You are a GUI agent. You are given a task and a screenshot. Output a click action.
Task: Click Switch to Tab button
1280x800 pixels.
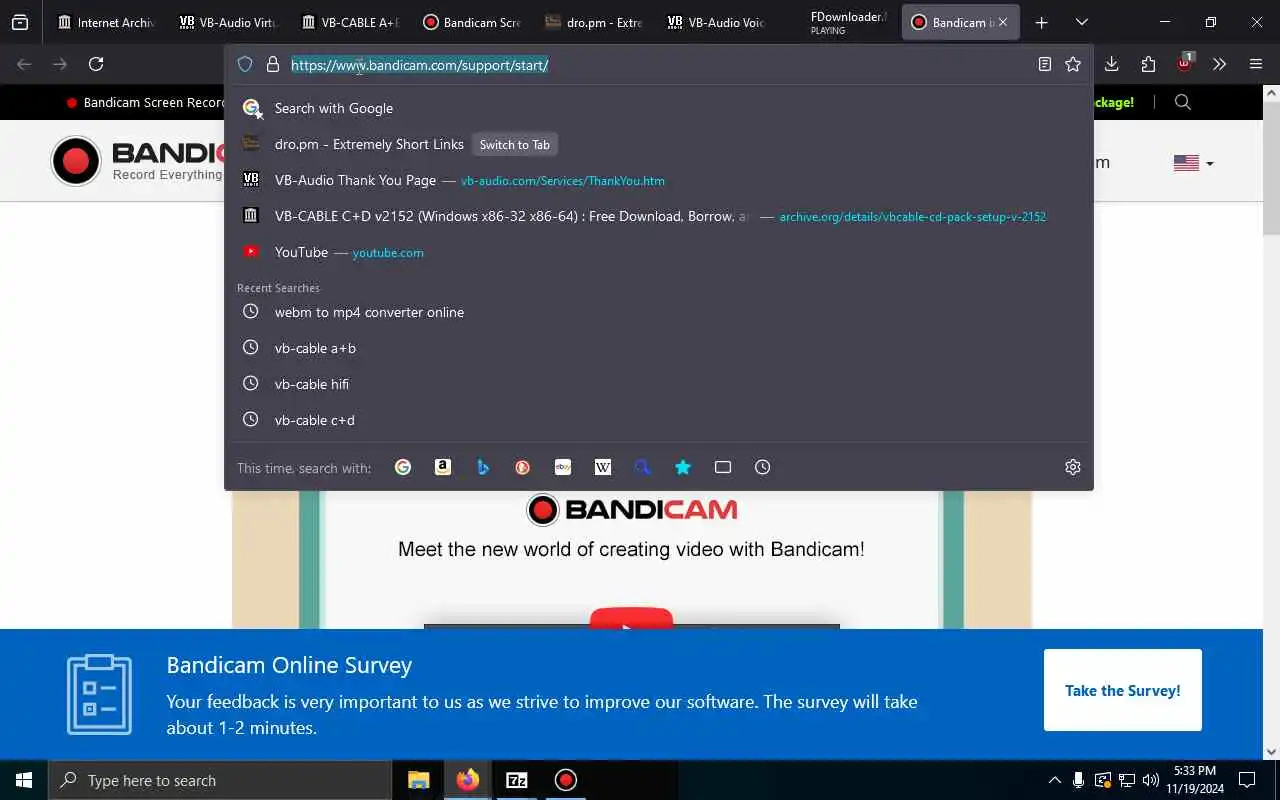click(x=514, y=144)
